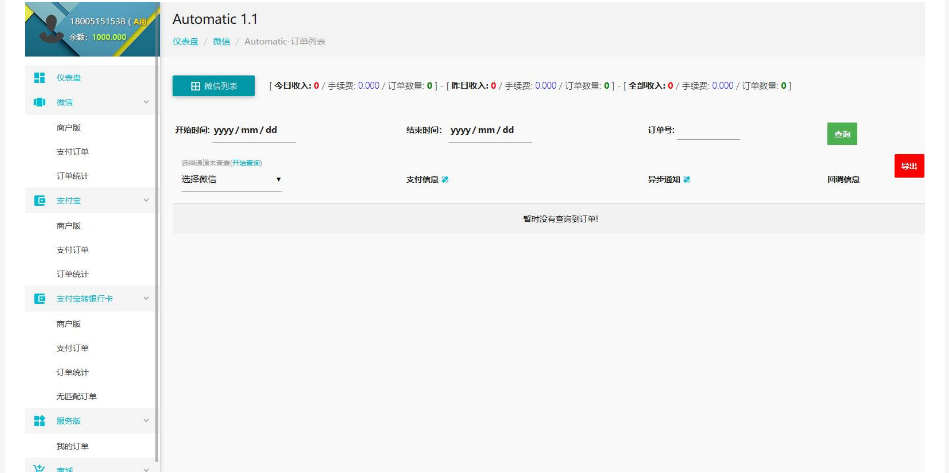The image size is (949, 473).
Task: Open 我的订单 under 服务版
Action: 73,446
